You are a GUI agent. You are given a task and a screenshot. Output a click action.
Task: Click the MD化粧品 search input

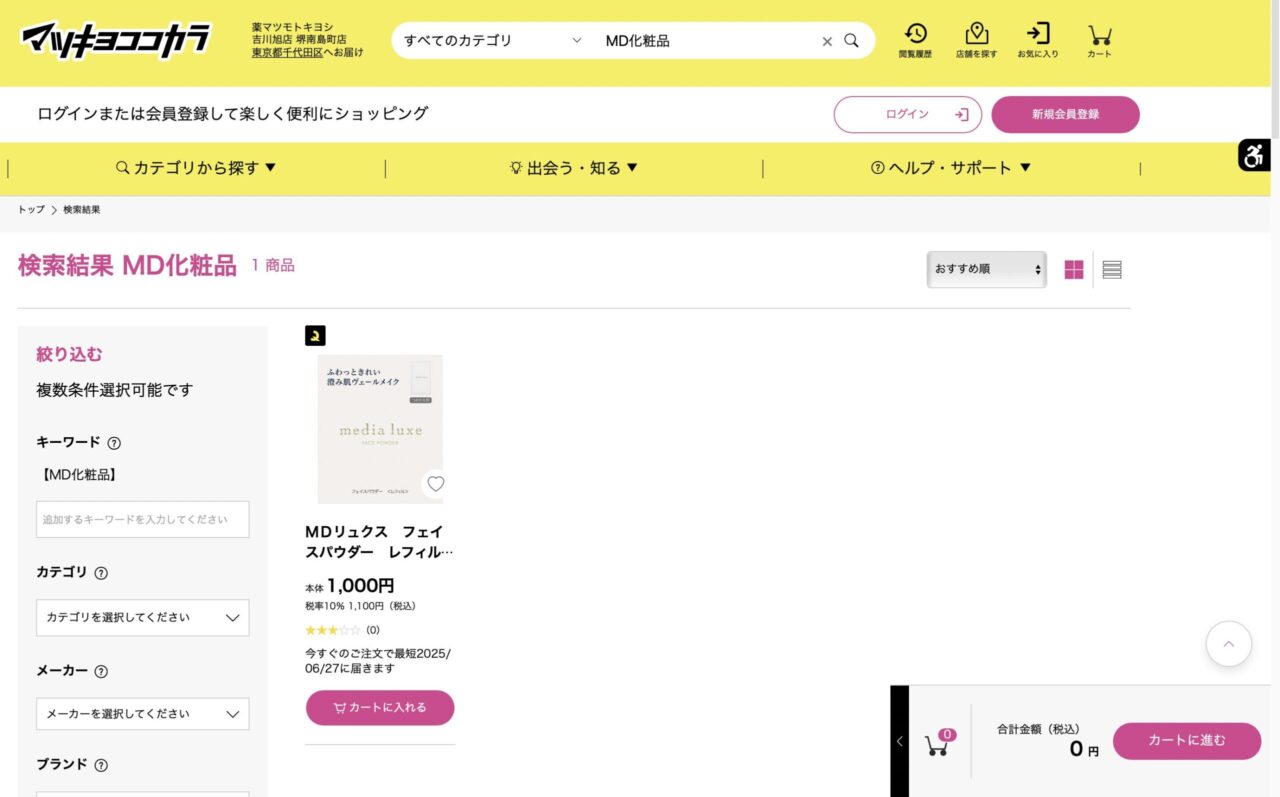tap(708, 41)
